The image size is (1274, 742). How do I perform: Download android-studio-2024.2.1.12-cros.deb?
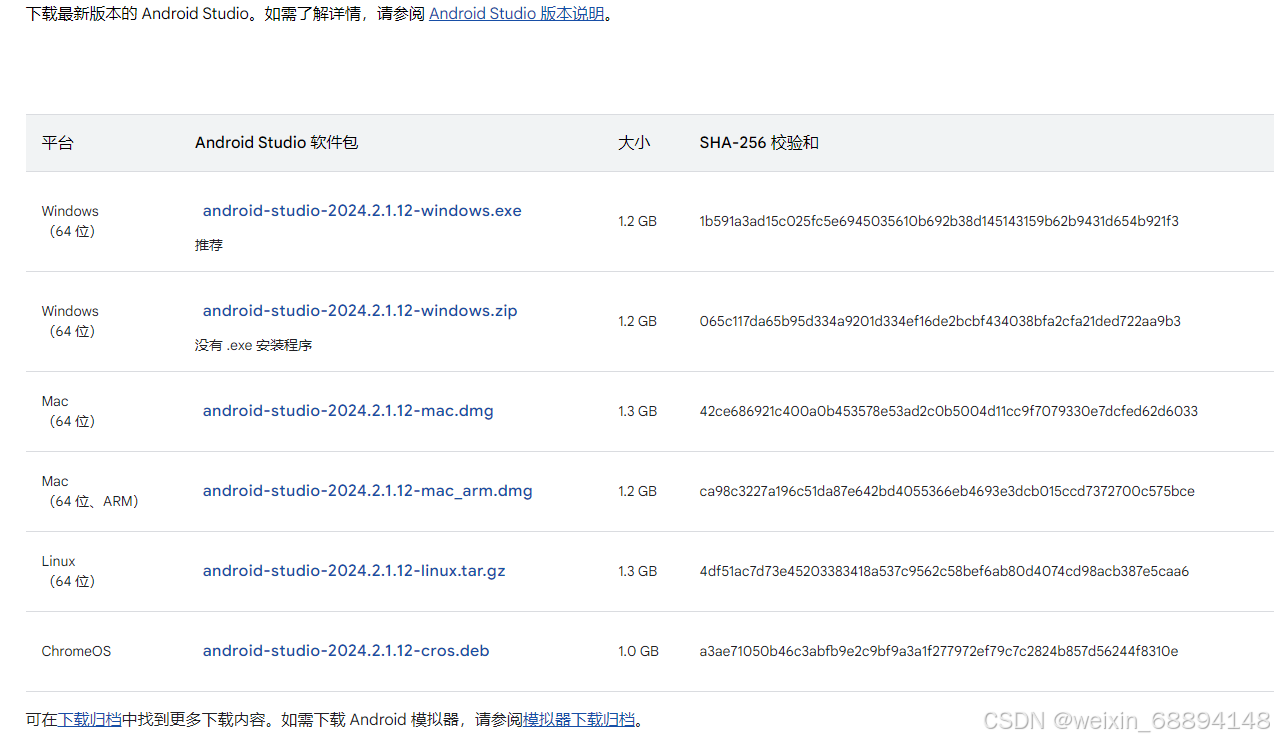(346, 651)
